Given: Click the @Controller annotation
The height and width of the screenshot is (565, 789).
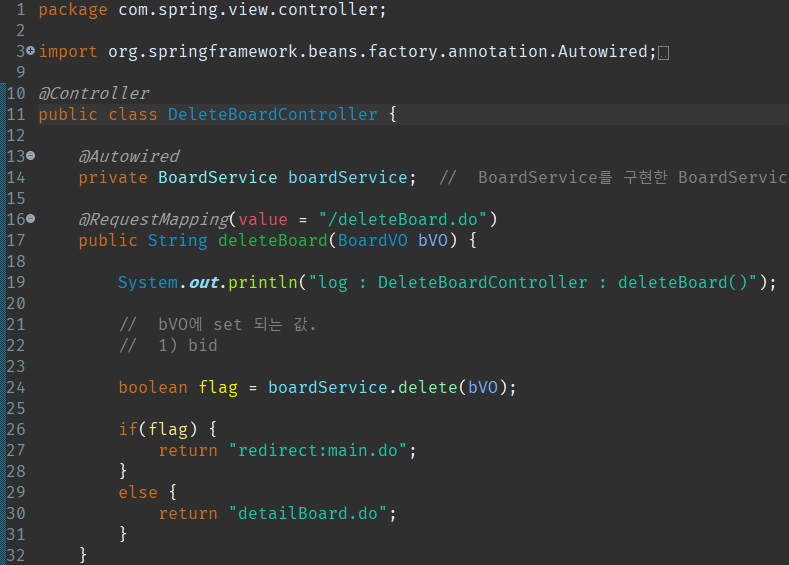Looking at the screenshot, I should pos(94,93).
